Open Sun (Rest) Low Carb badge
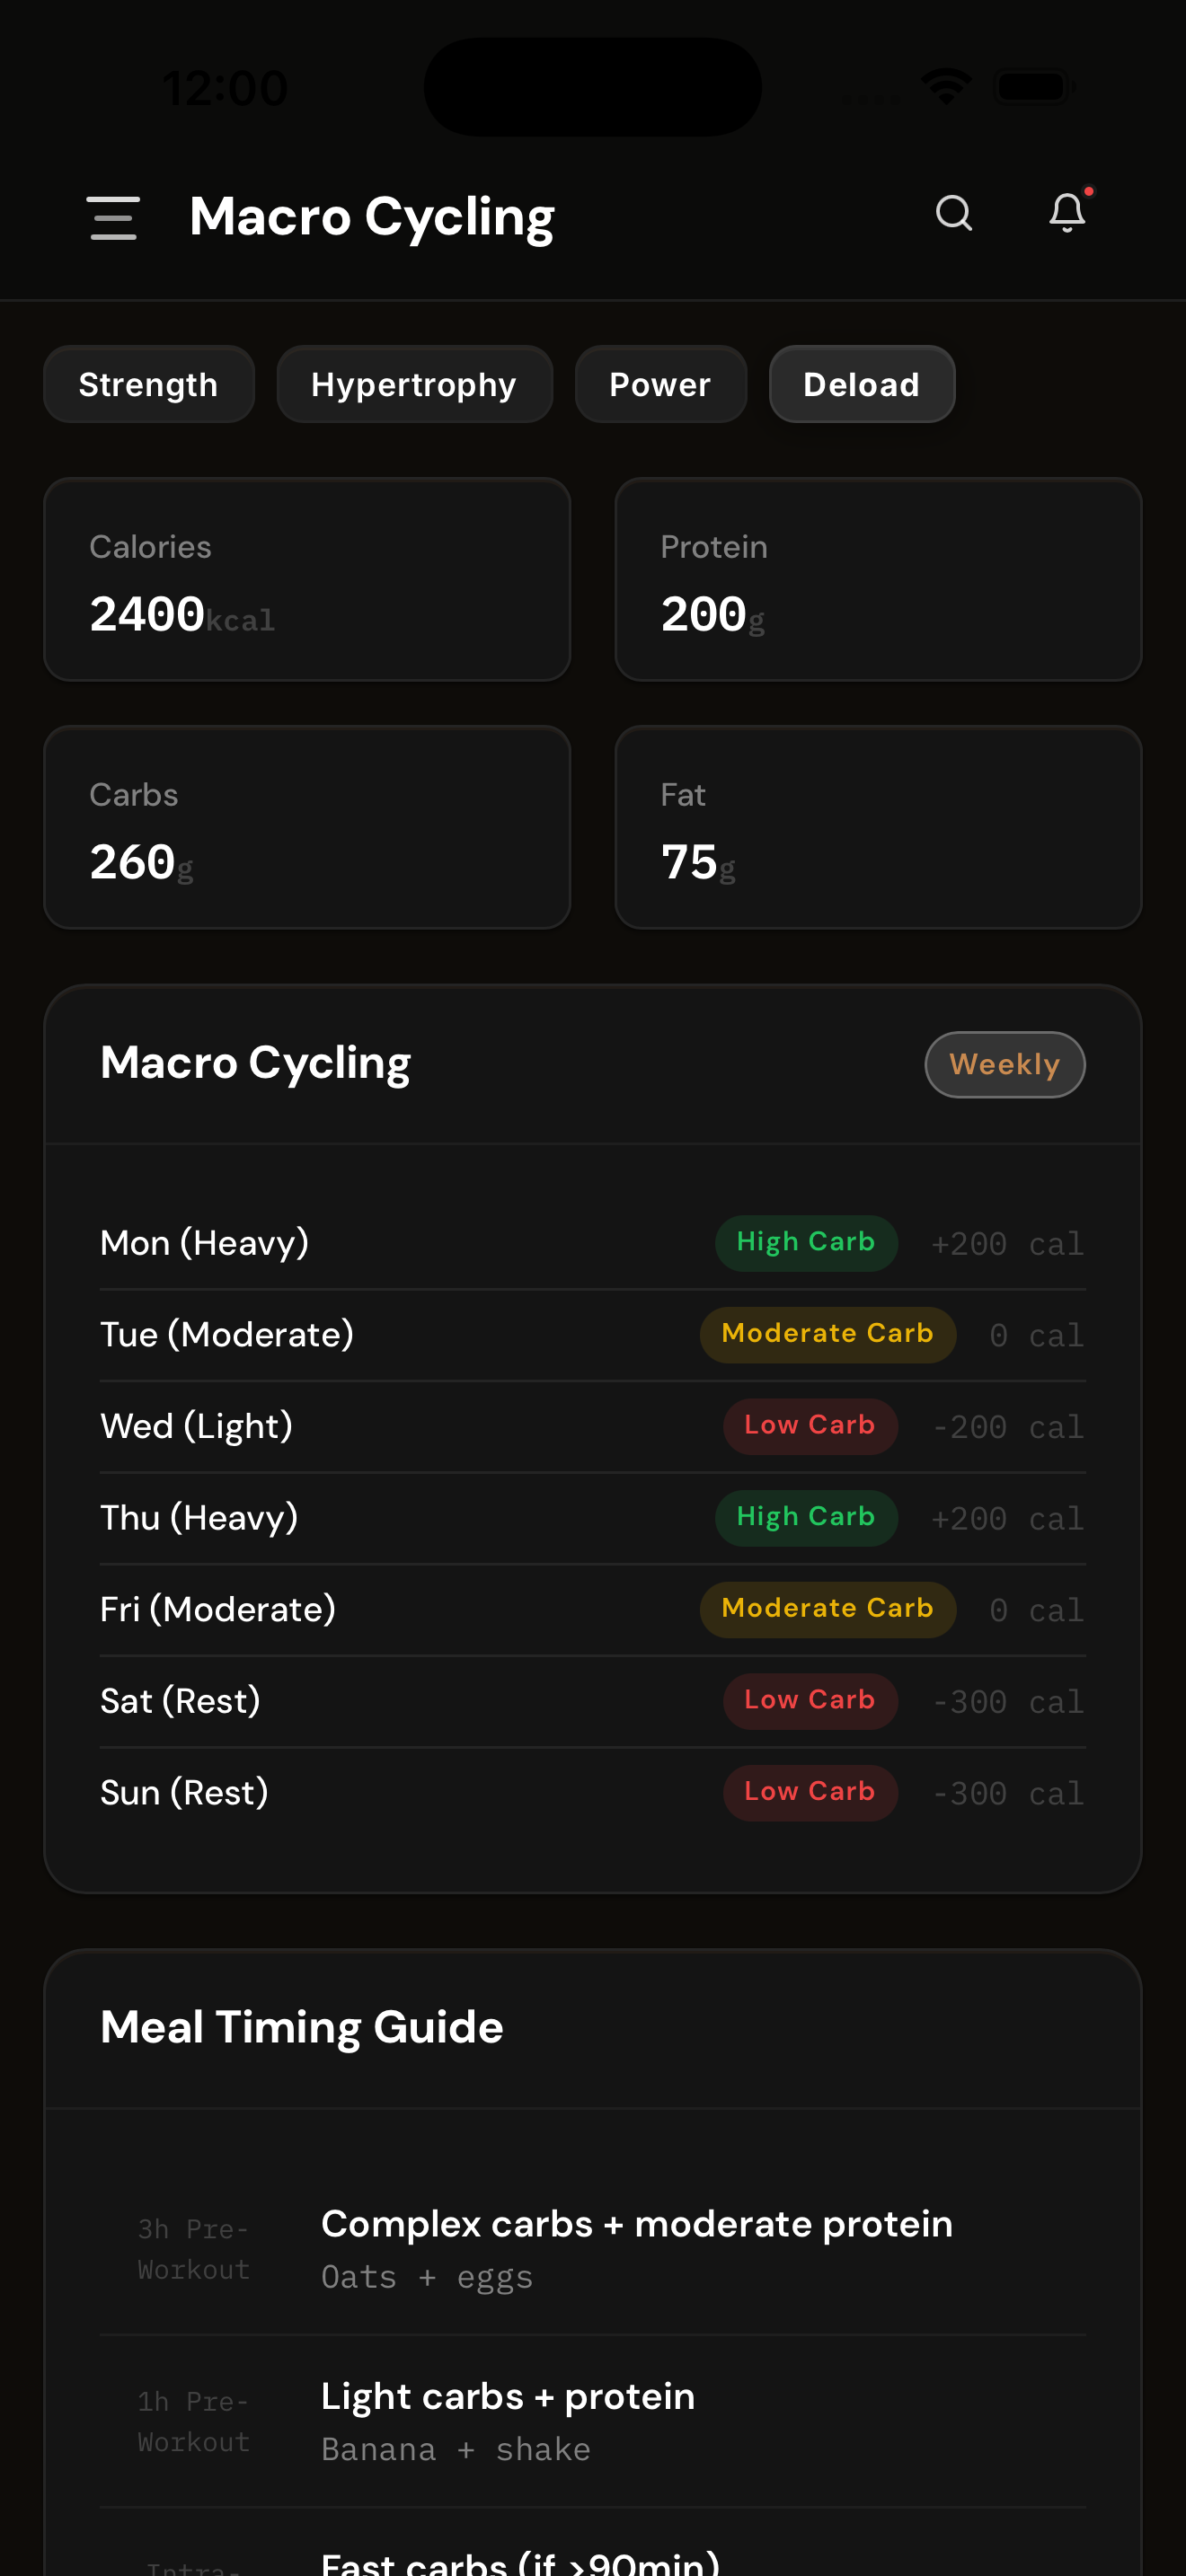 810,1792
